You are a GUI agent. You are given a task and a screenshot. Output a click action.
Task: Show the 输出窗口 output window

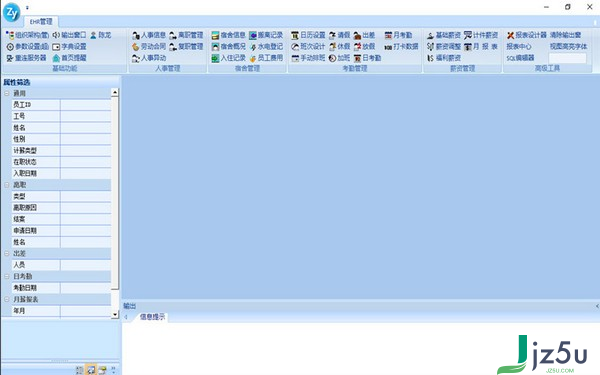pos(69,35)
